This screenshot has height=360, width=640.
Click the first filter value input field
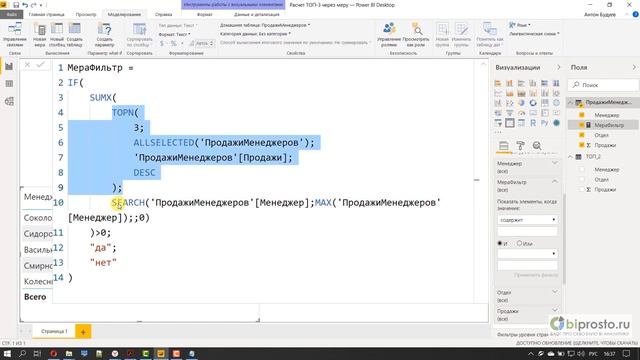pos(527,231)
